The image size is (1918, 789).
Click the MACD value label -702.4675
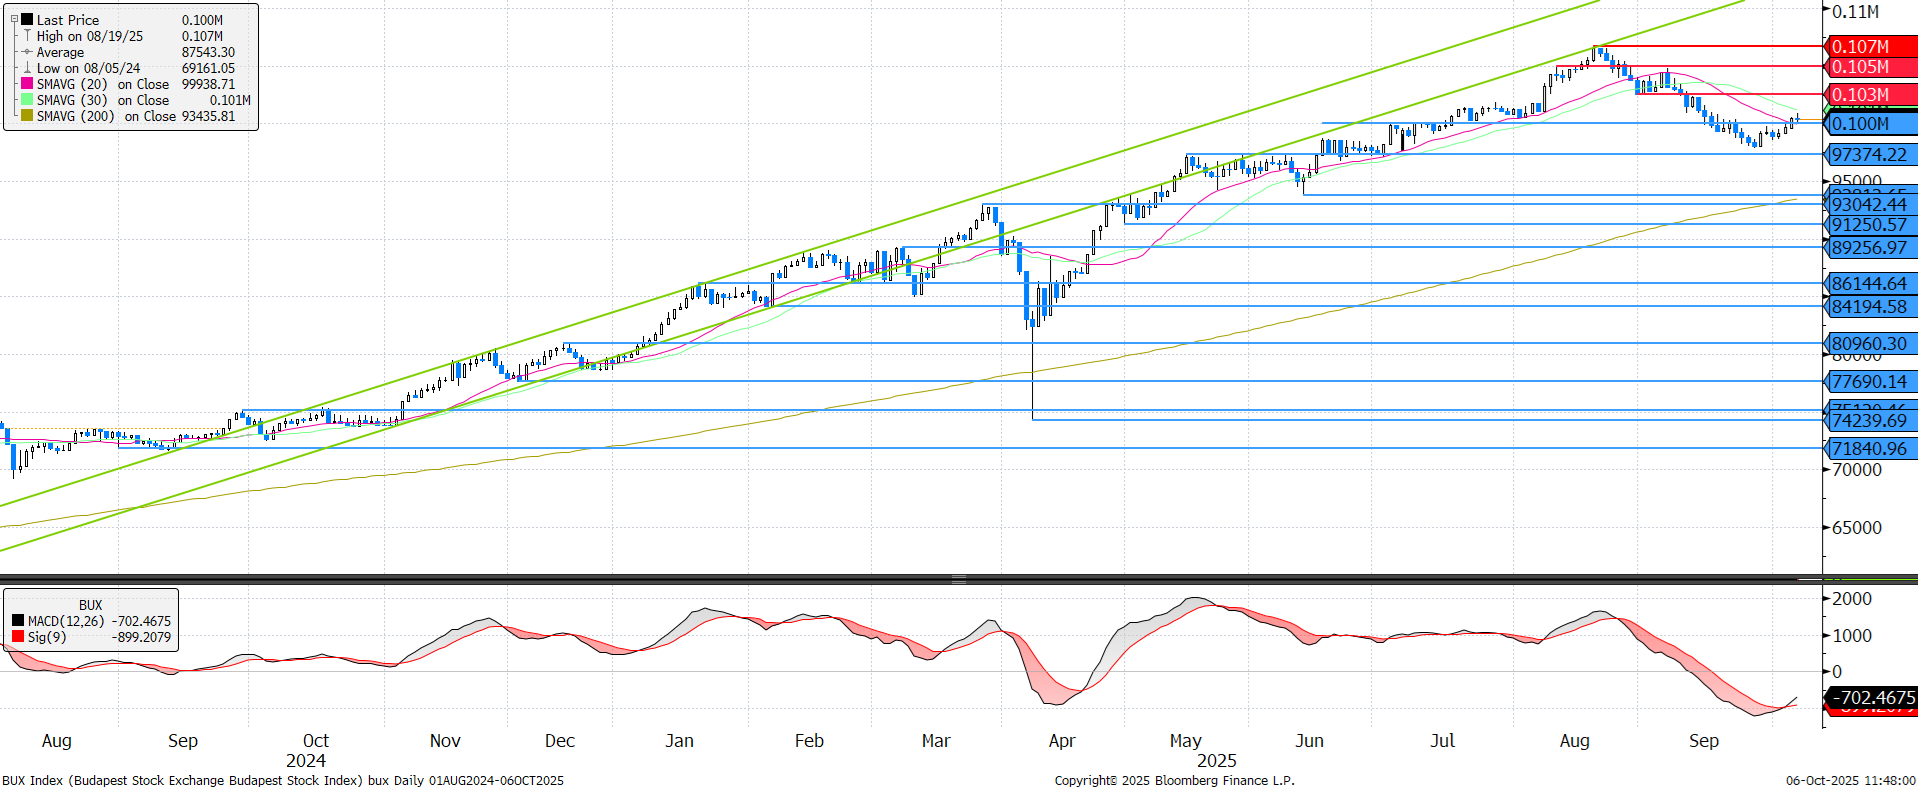(x=1872, y=698)
